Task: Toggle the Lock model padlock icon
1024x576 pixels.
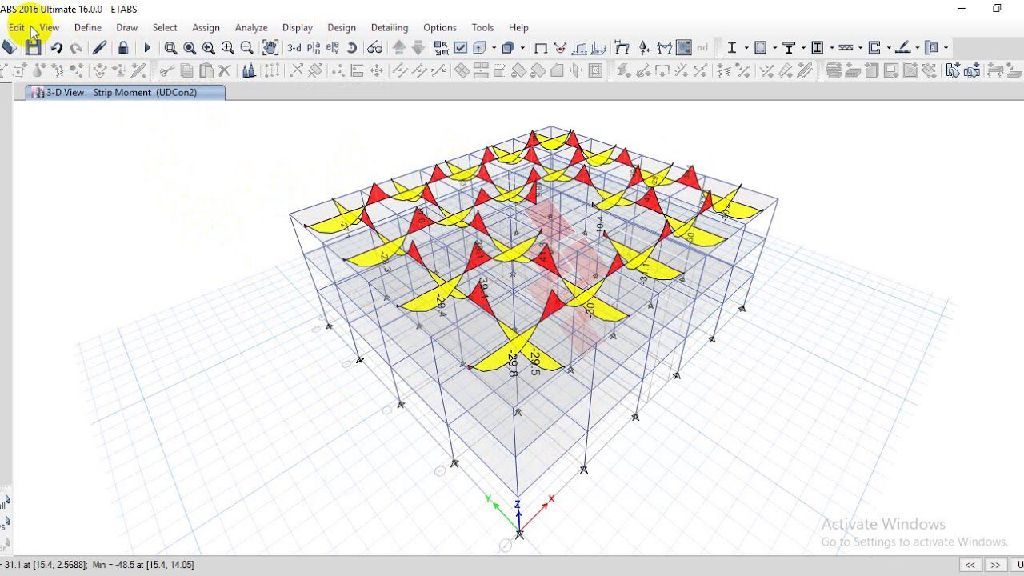Action: point(123,47)
